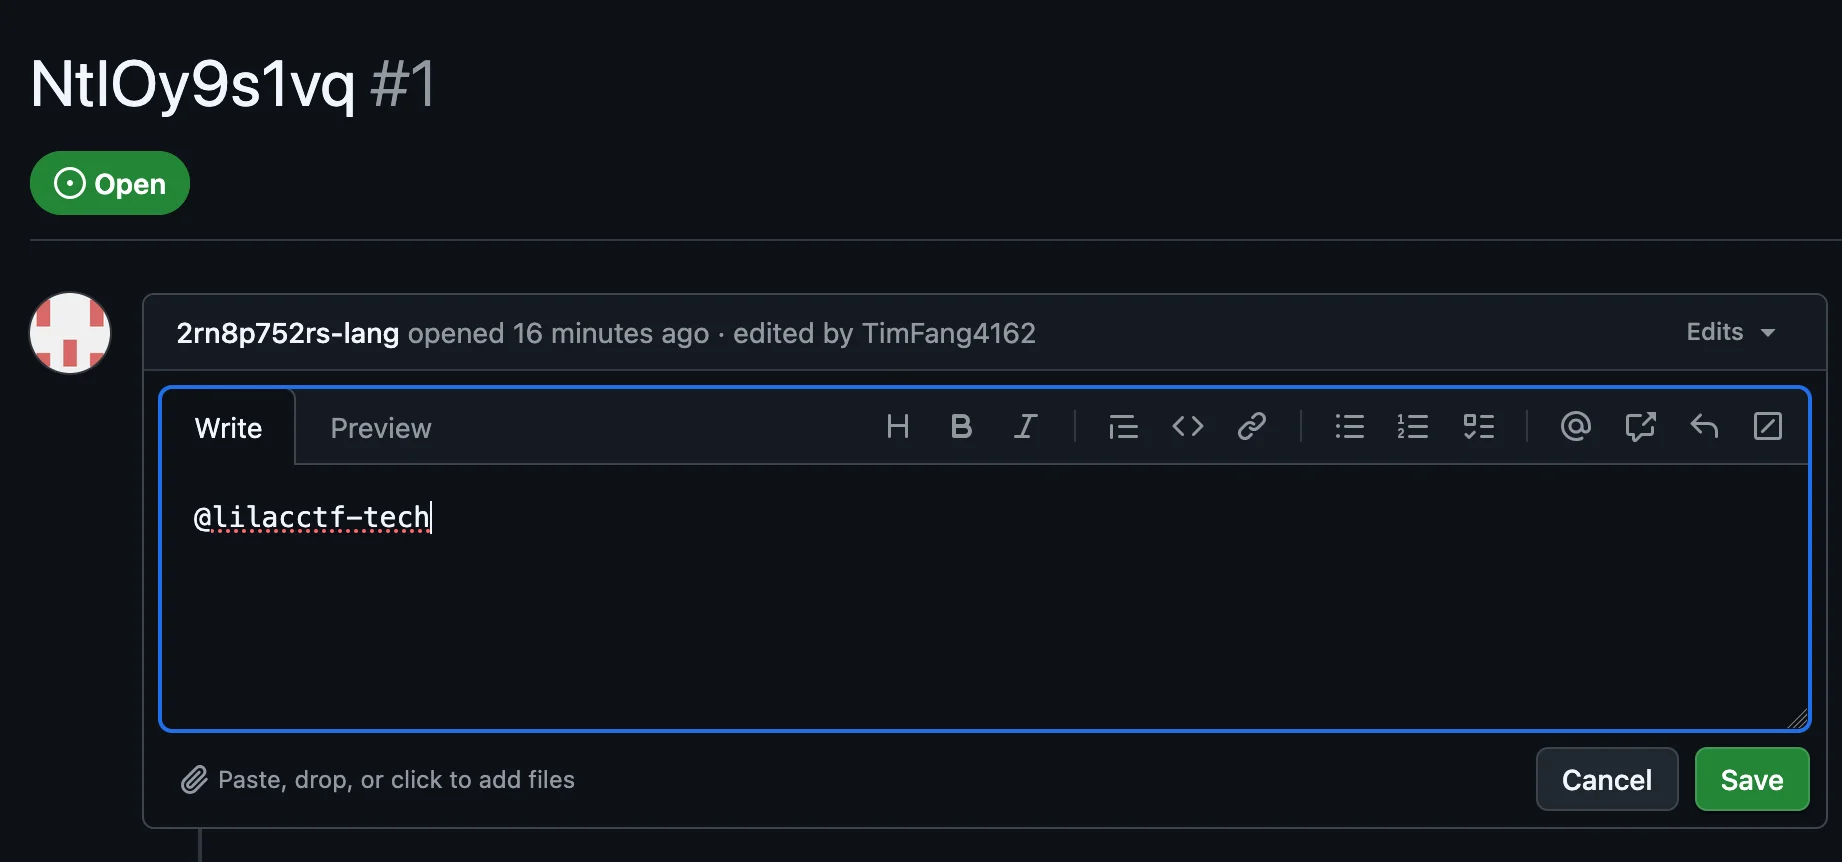This screenshot has width=1842, height=862.
Task: Insert a quote block
Action: tap(1123, 427)
